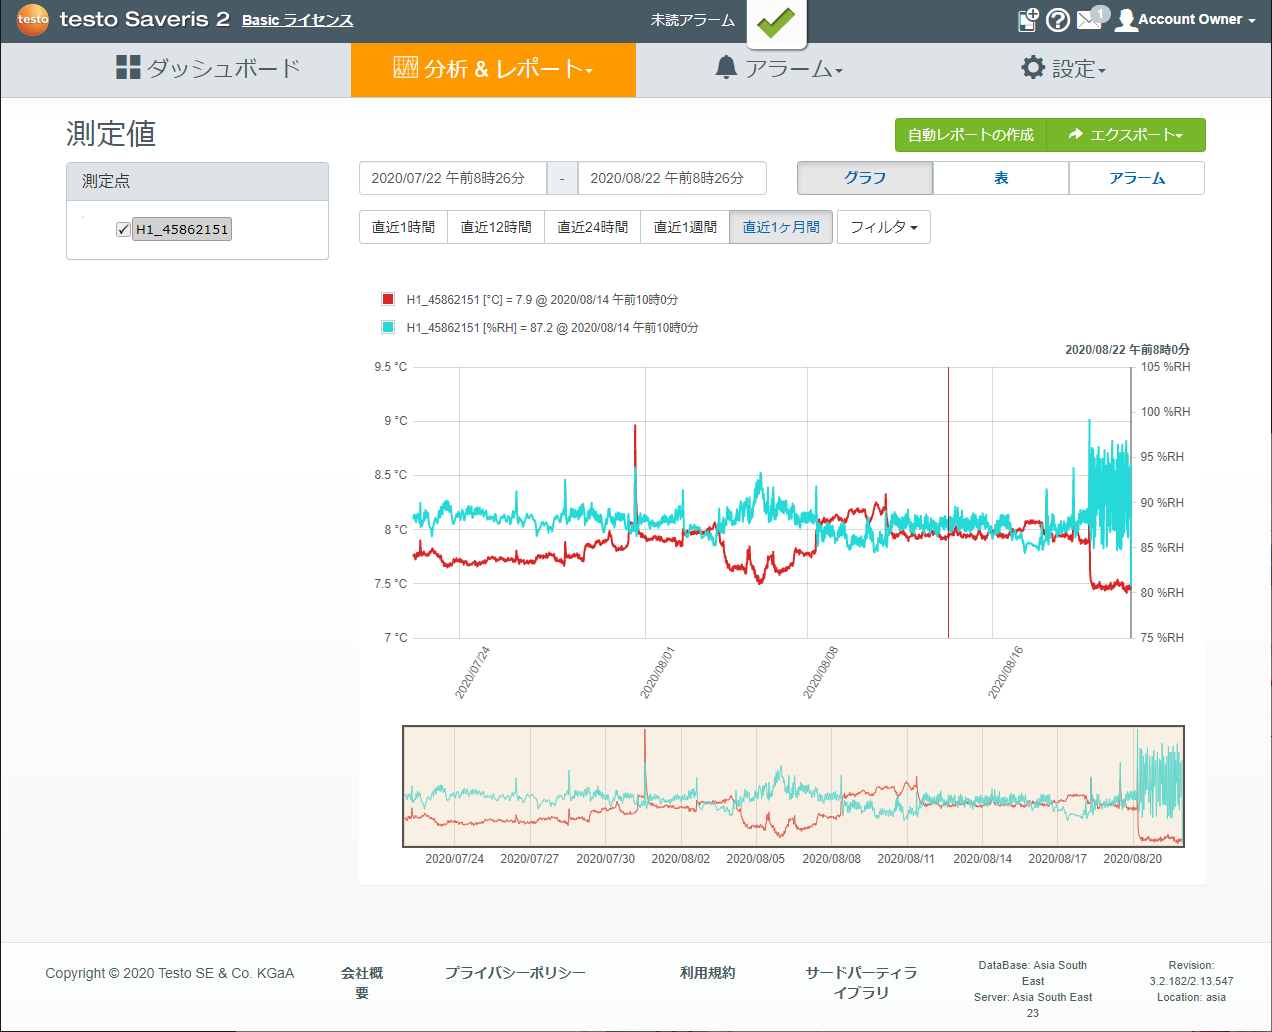Click the H1_45862151 [%RH] legend text
The width and height of the screenshot is (1272, 1032).
(x=552, y=328)
